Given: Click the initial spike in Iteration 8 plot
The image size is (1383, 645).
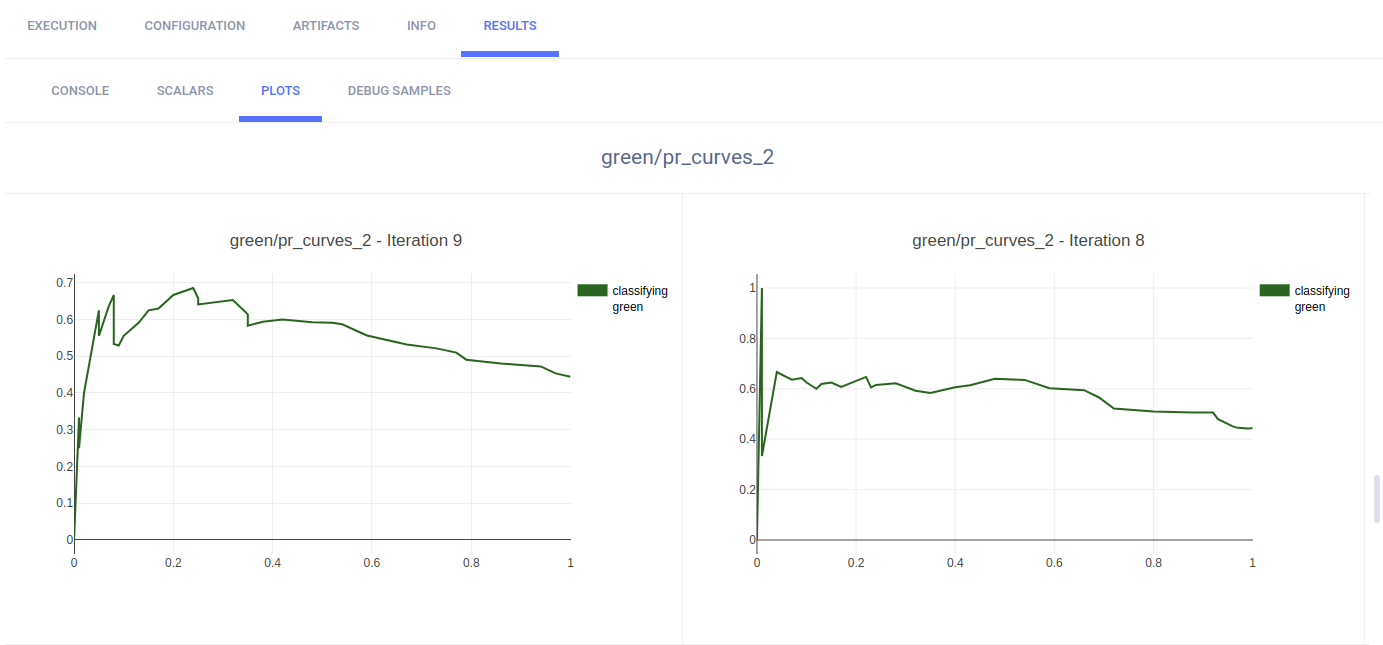Looking at the screenshot, I should (761, 289).
